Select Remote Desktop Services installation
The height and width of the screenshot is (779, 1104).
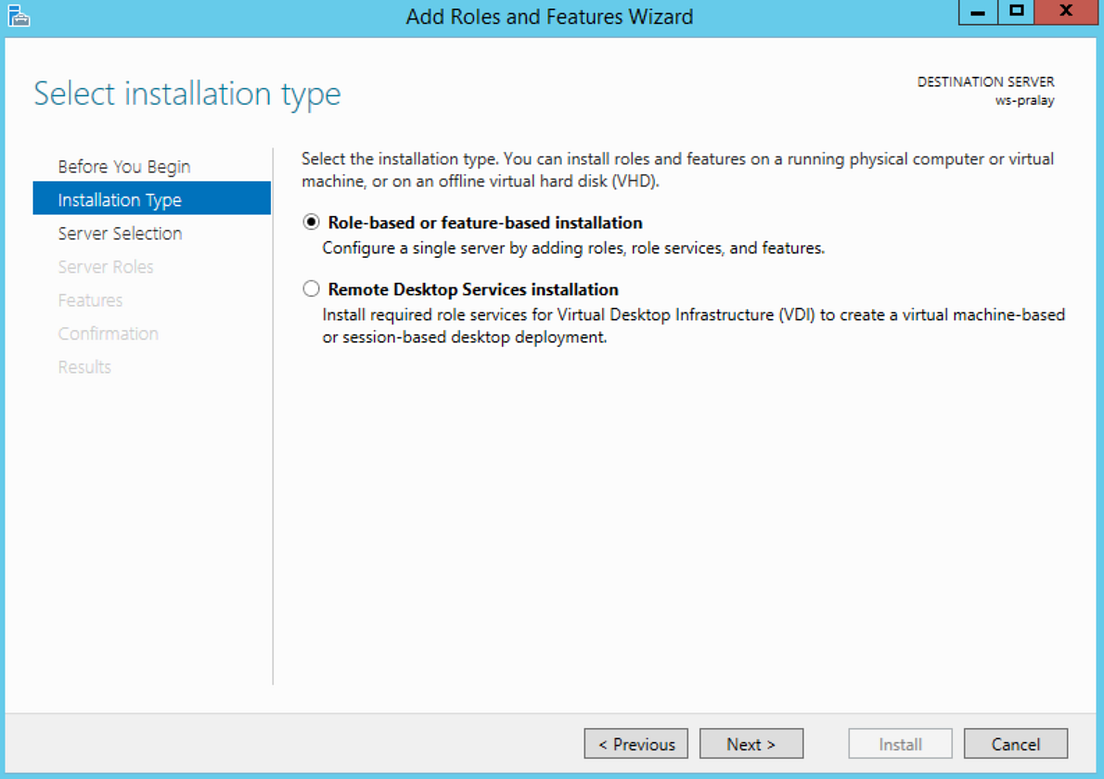311,288
